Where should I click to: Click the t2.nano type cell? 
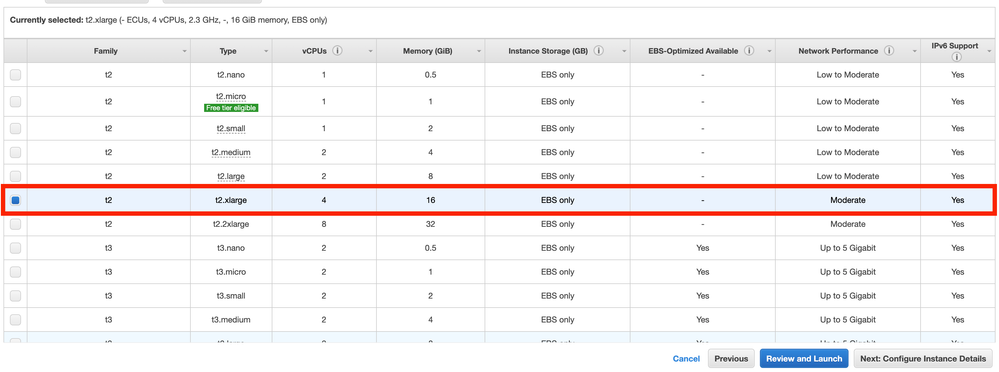coord(230,75)
